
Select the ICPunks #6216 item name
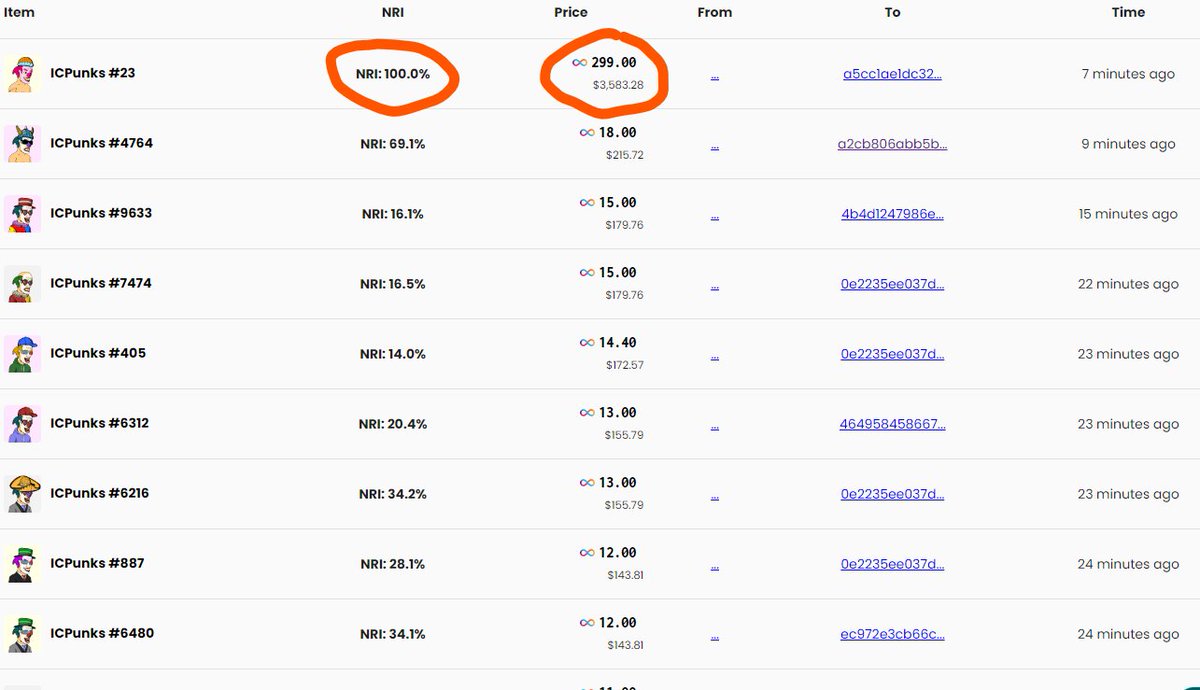tap(100, 493)
